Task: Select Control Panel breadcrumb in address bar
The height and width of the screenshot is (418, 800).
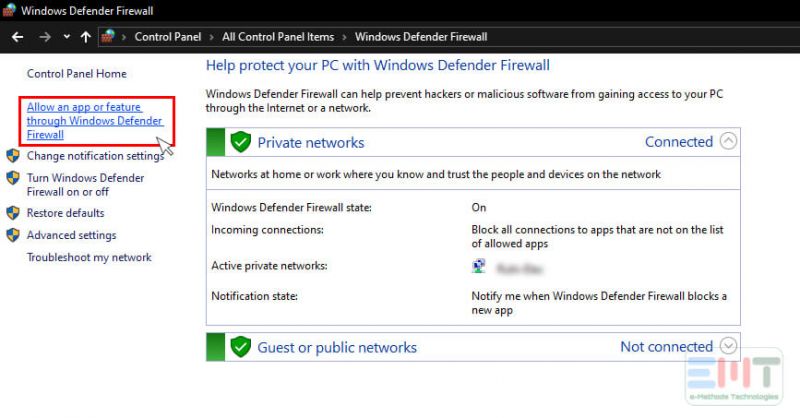Action: (x=168, y=37)
